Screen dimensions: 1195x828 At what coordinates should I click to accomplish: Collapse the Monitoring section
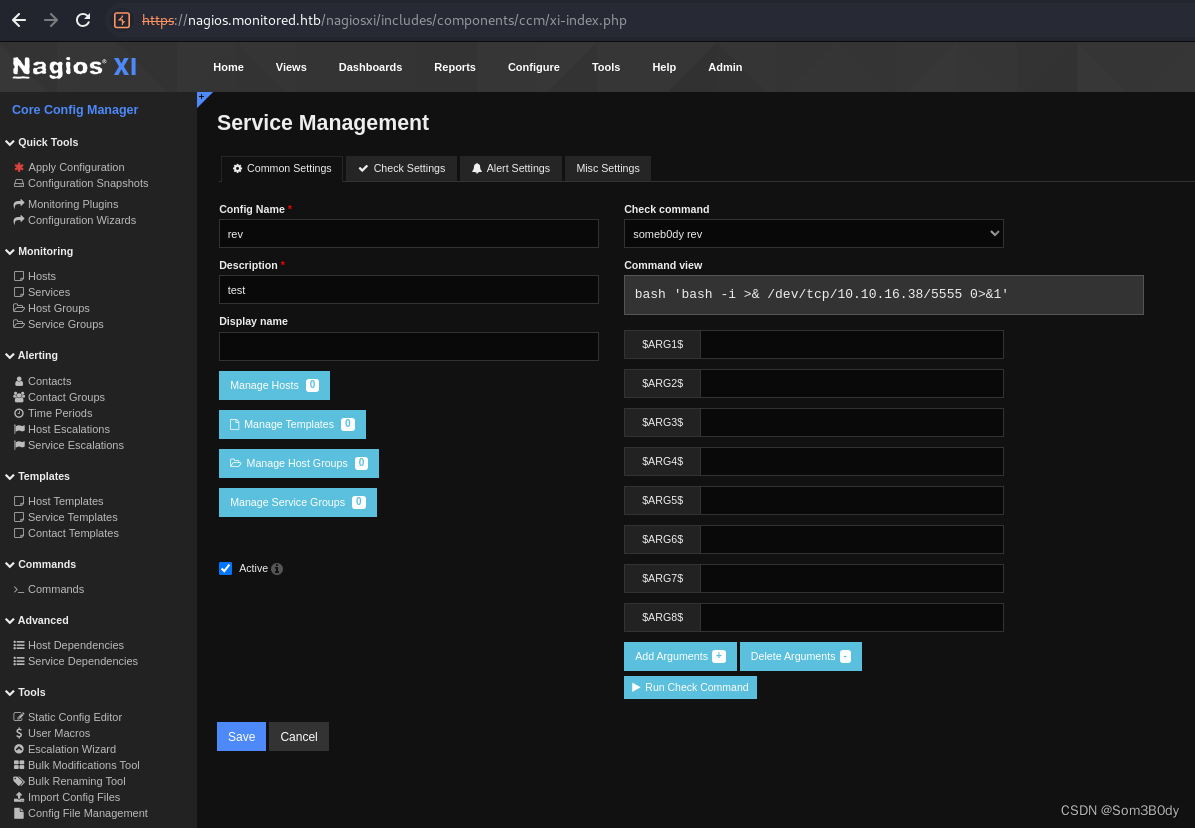tap(40, 252)
